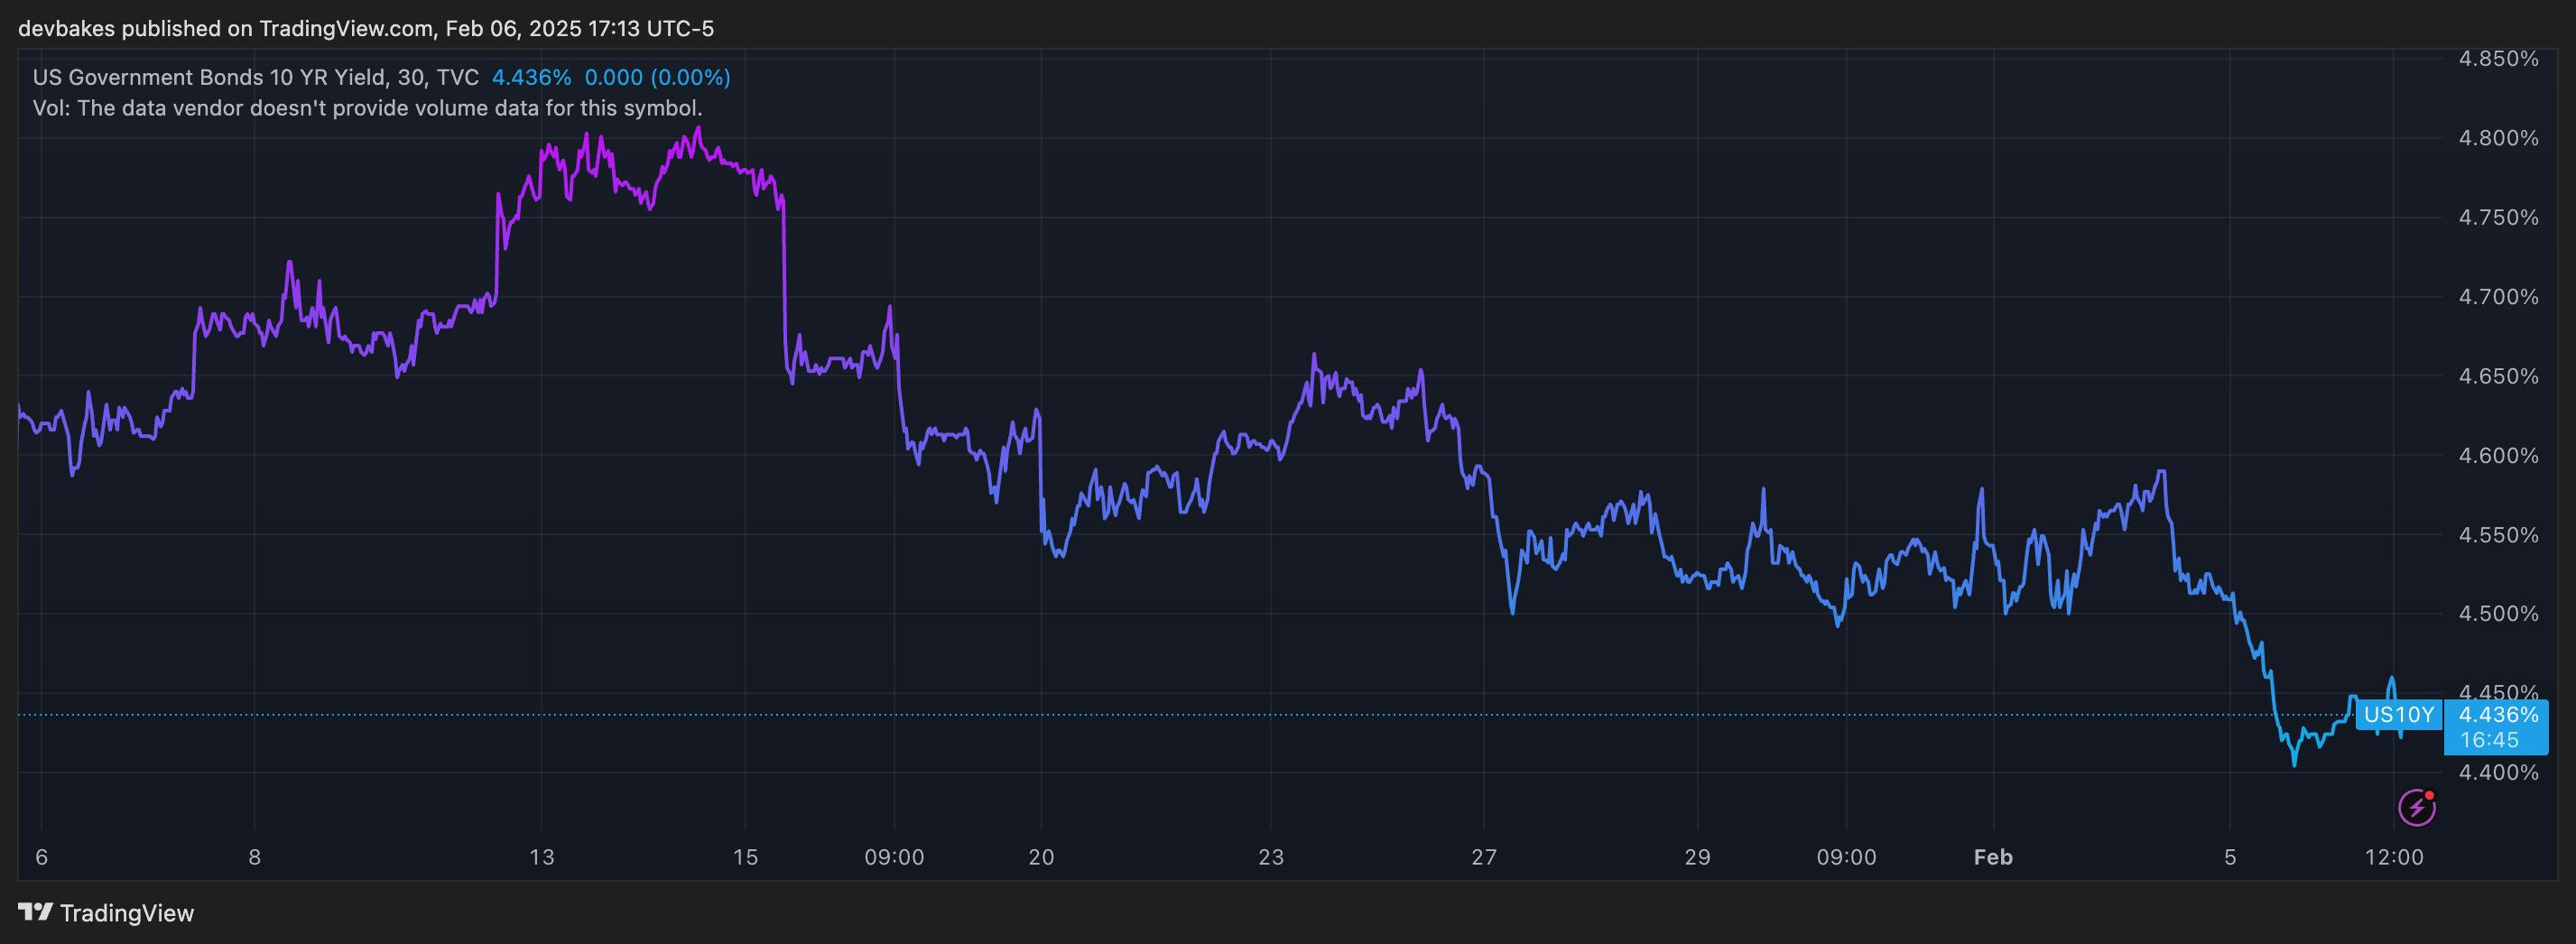Click the date label 23 on time axis
The width and height of the screenshot is (2576, 944).
click(x=1270, y=857)
